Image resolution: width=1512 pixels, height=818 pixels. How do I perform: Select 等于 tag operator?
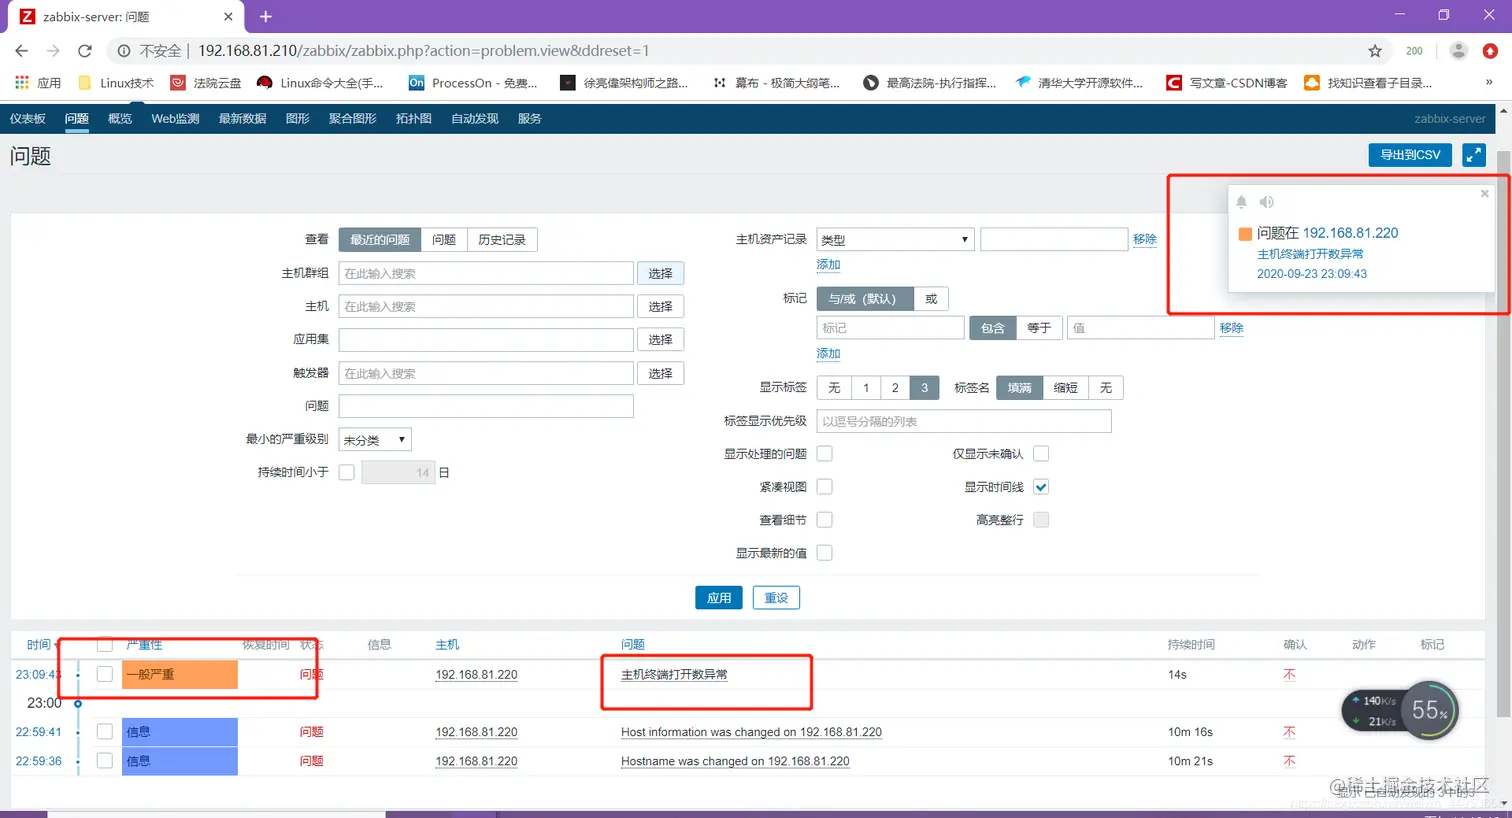[x=1039, y=328]
